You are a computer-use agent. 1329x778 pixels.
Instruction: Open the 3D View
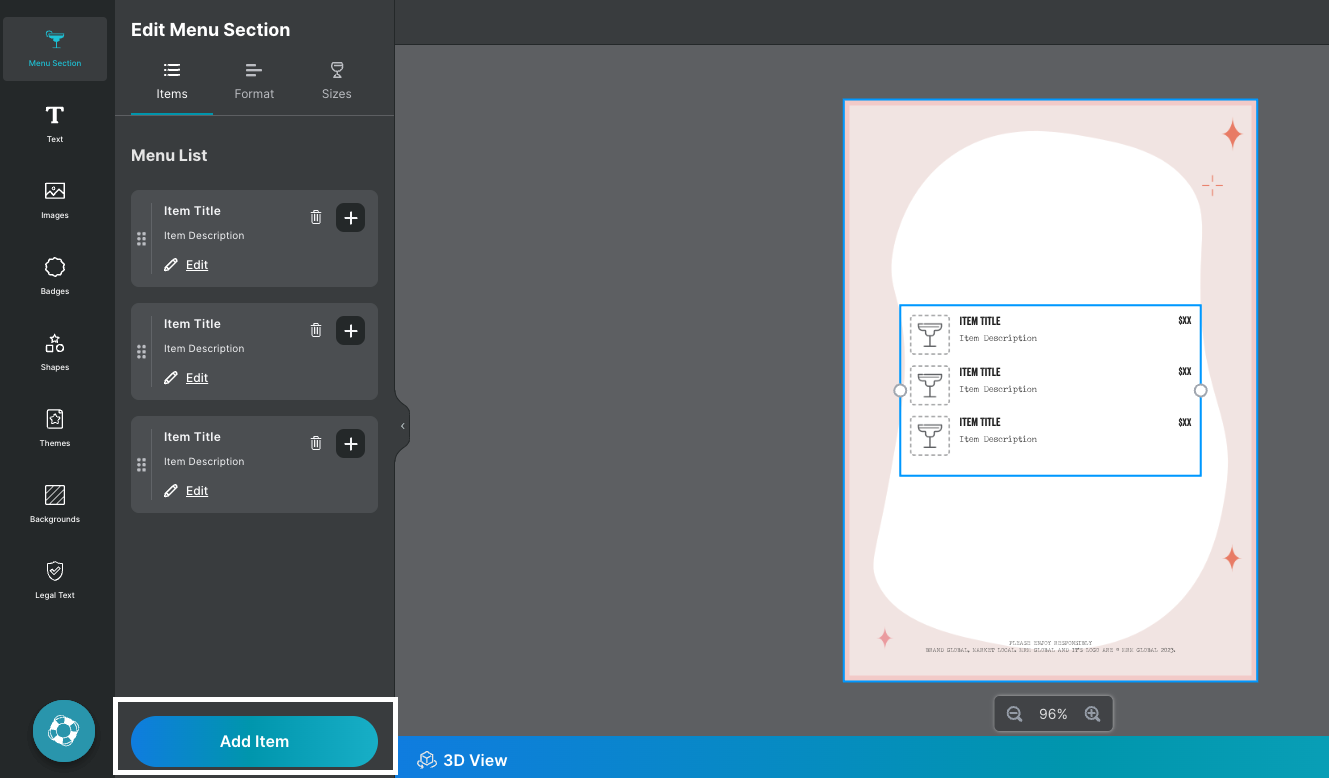pyautogui.click(x=463, y=760)
